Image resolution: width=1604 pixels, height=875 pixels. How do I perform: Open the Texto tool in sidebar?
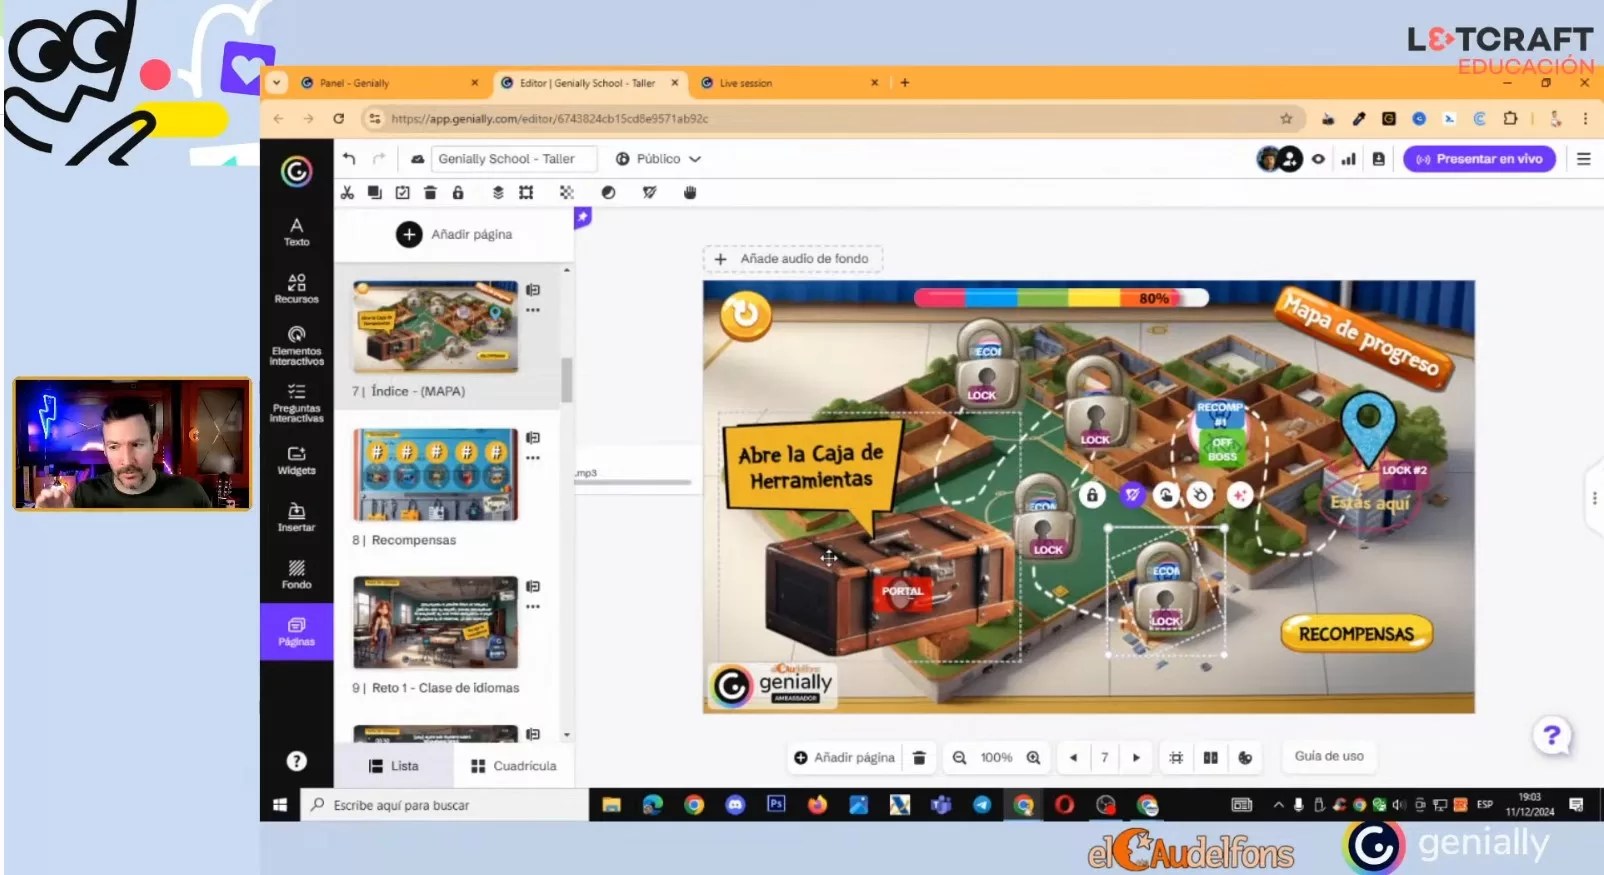coord(296,232)
